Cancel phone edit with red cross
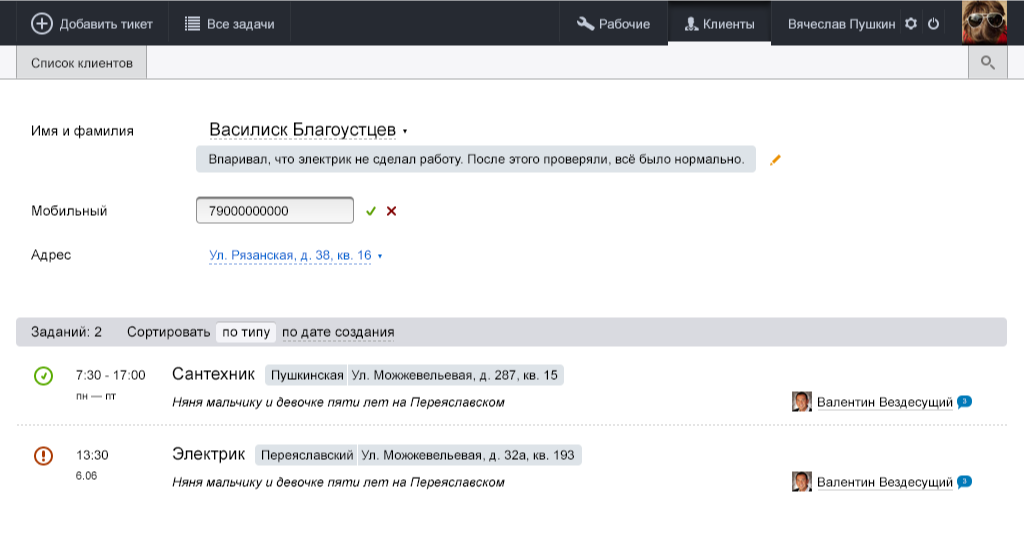This screenshot has height=539, width=1024. point(391,211)
